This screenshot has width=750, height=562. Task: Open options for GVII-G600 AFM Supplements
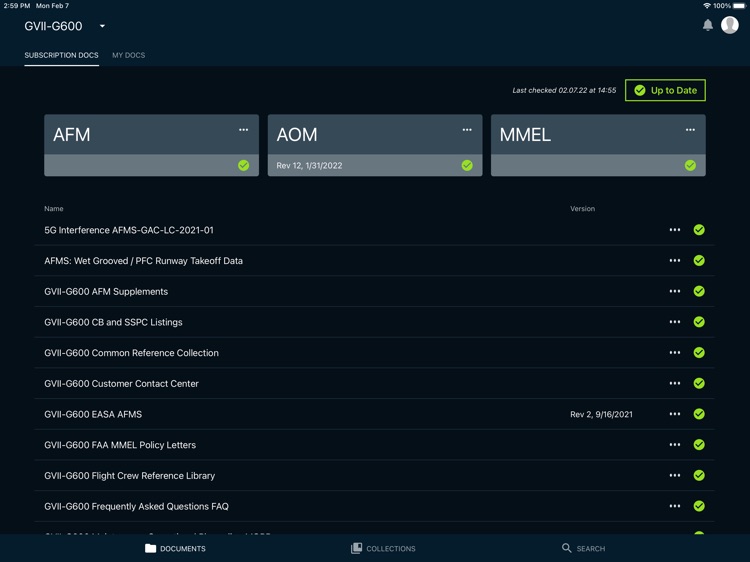tap(675, 291)
